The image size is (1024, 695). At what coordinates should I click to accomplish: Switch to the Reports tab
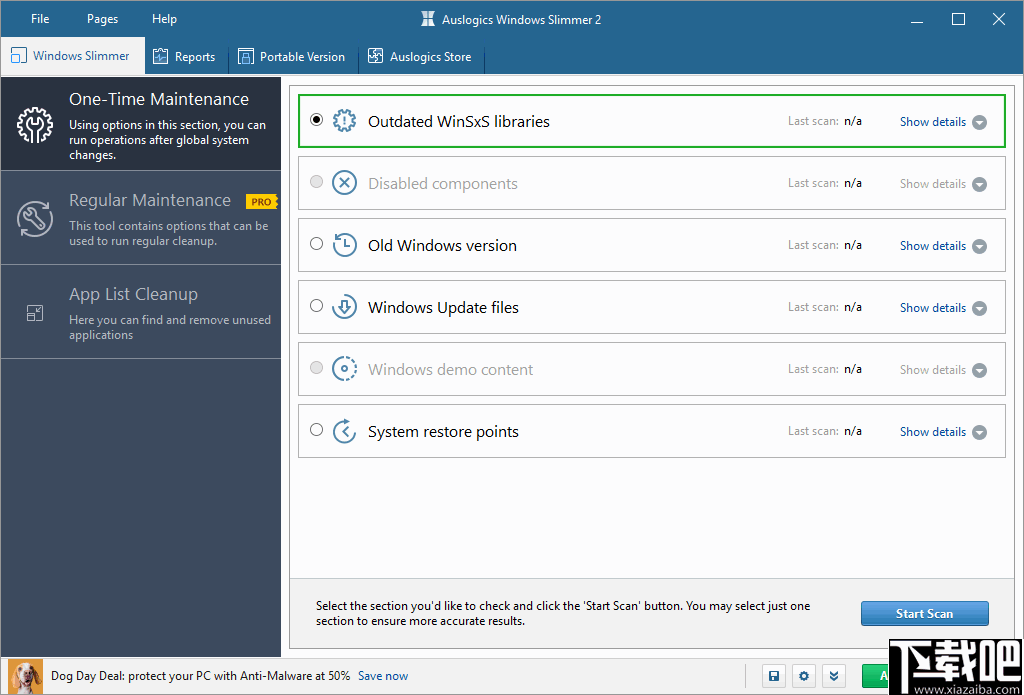click(x=185, y=56)
